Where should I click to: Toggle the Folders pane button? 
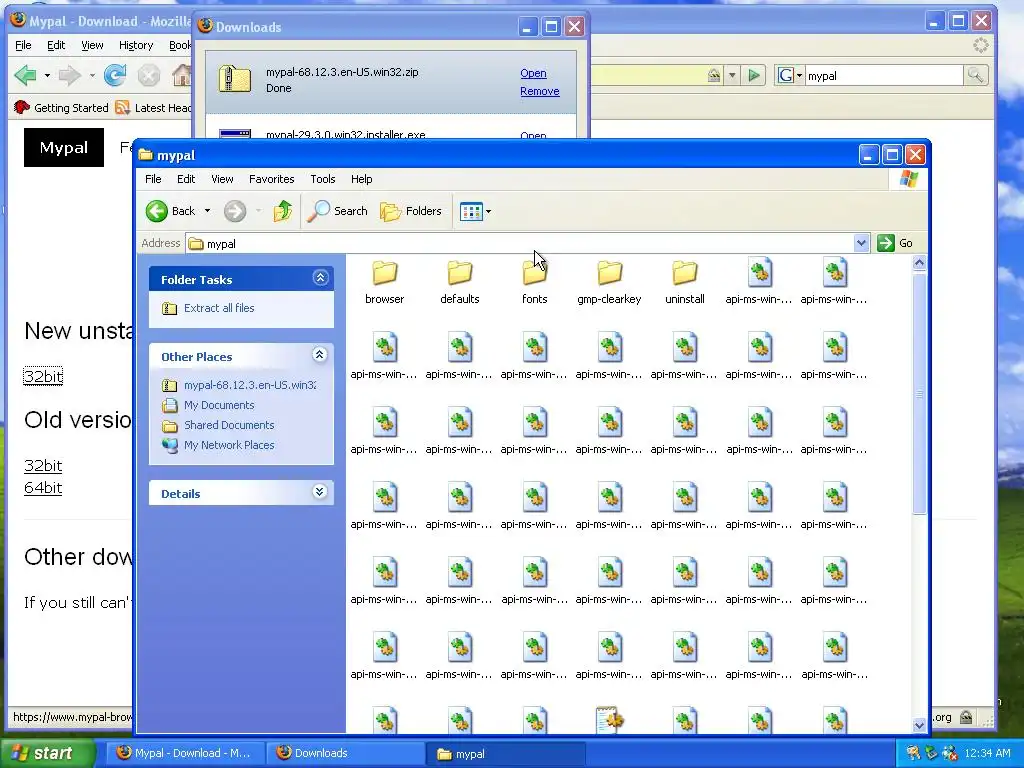411,211
